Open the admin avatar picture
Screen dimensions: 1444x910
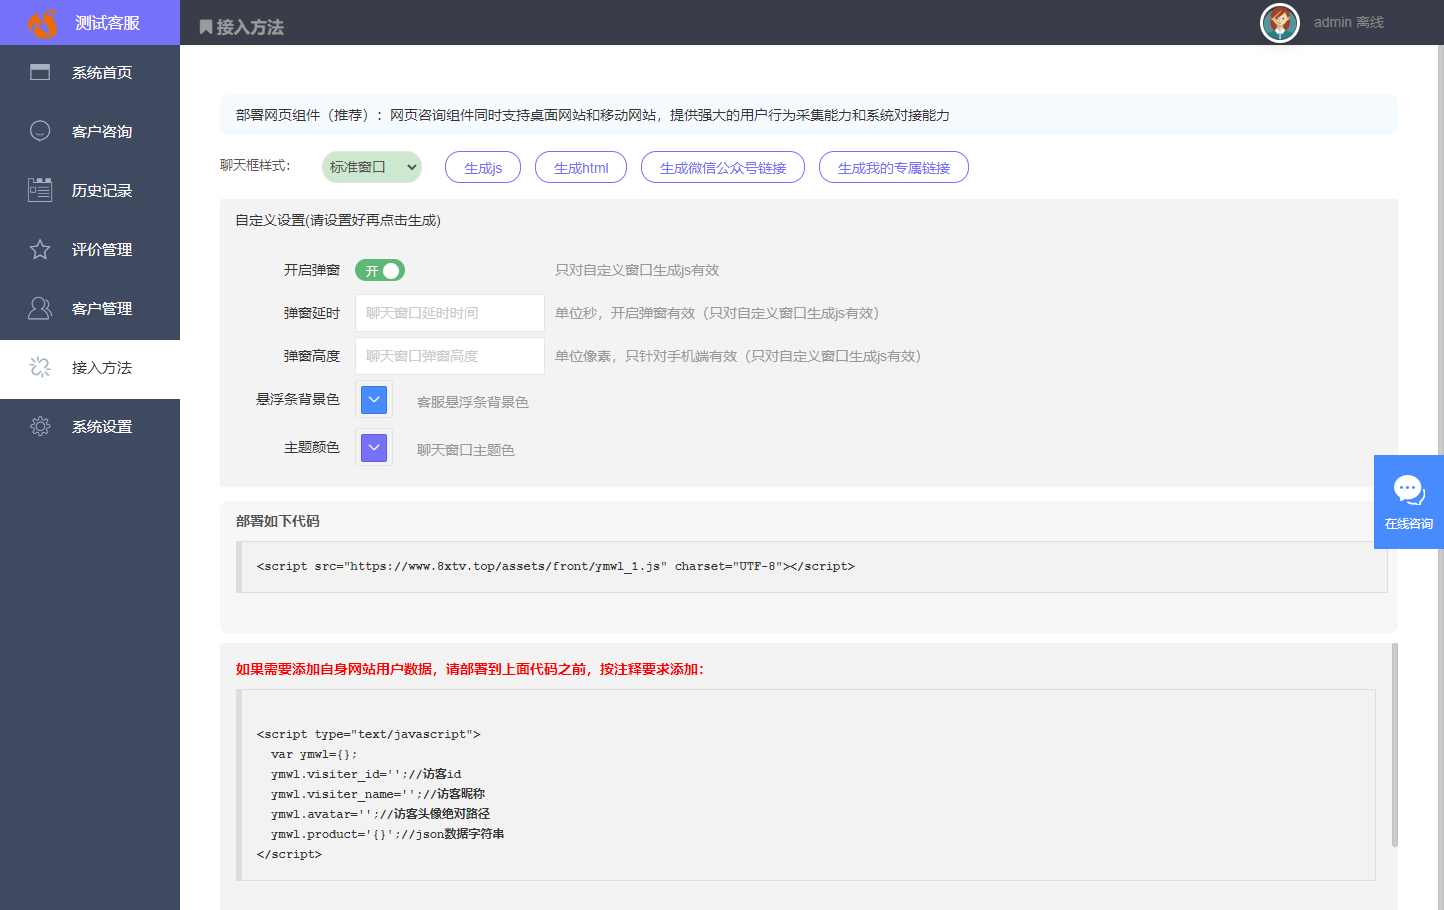pyautogui.click(x=1280, y=22)
